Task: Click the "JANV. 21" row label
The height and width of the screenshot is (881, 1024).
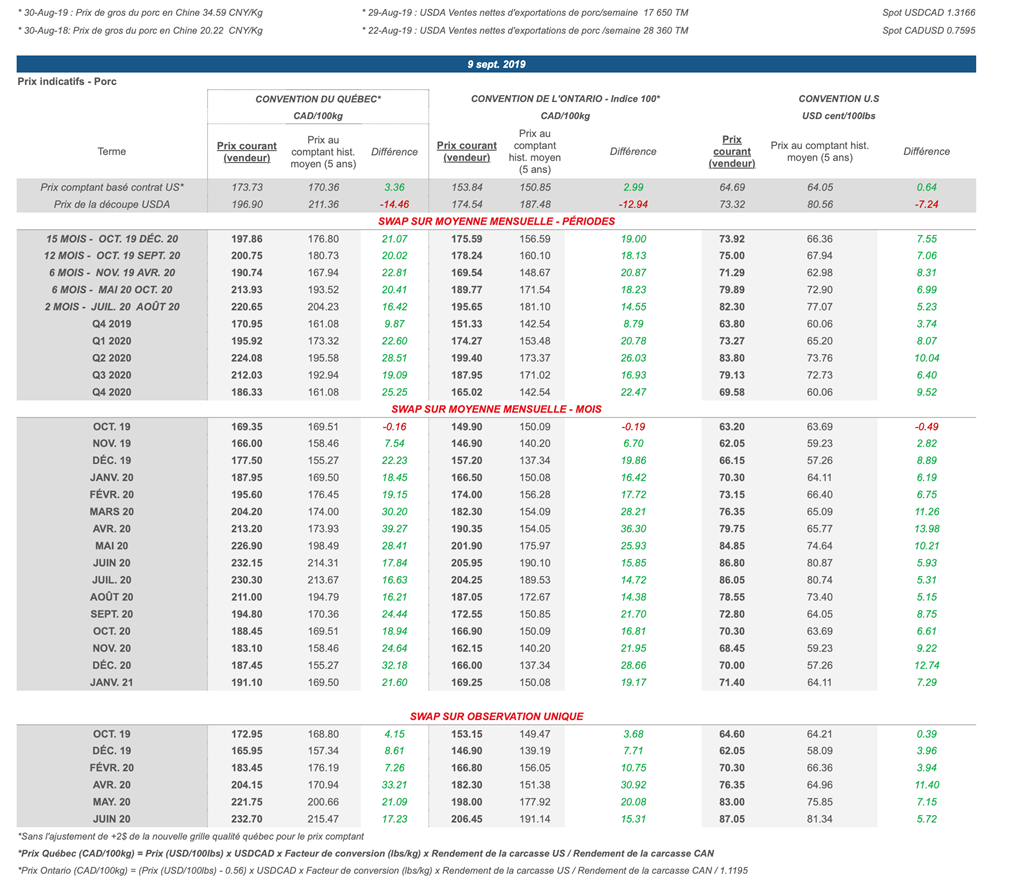Action: 112,682
